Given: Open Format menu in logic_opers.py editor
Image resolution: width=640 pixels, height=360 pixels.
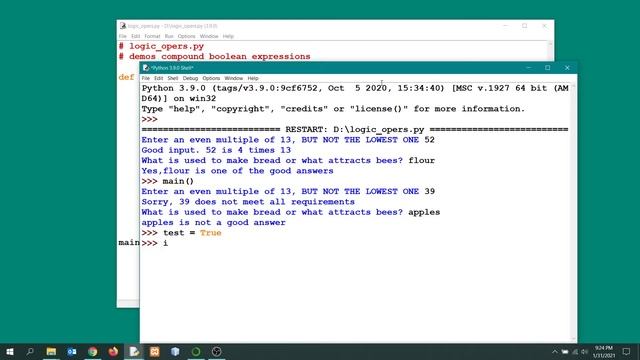Looking at the screenshot, I should [152, 36].
